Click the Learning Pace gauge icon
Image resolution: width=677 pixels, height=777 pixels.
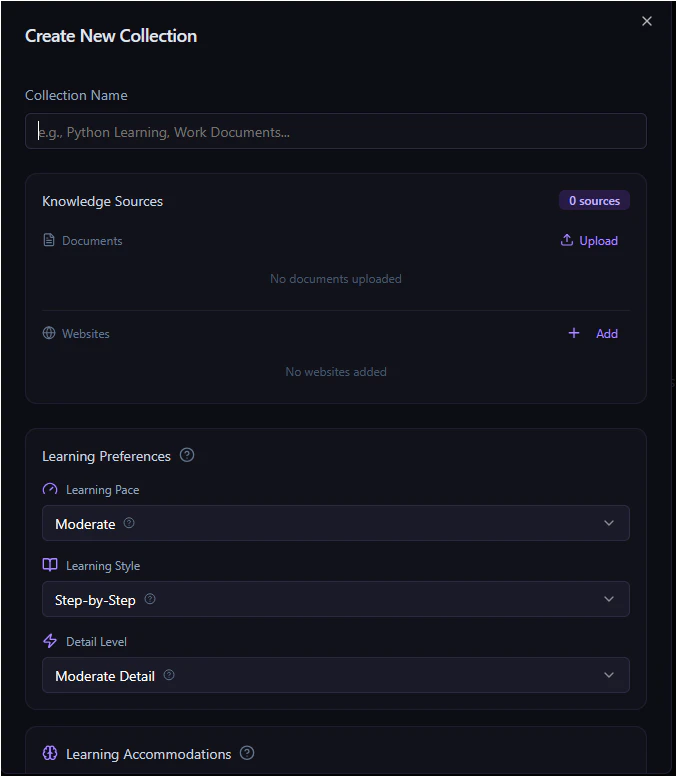pos(50,490)
